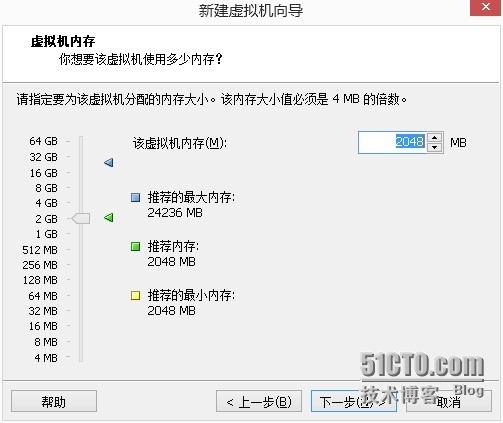Click the 1 GB slider label
Image resolution: width=503 pixels, height=423 pixels.
click(47, 234)
